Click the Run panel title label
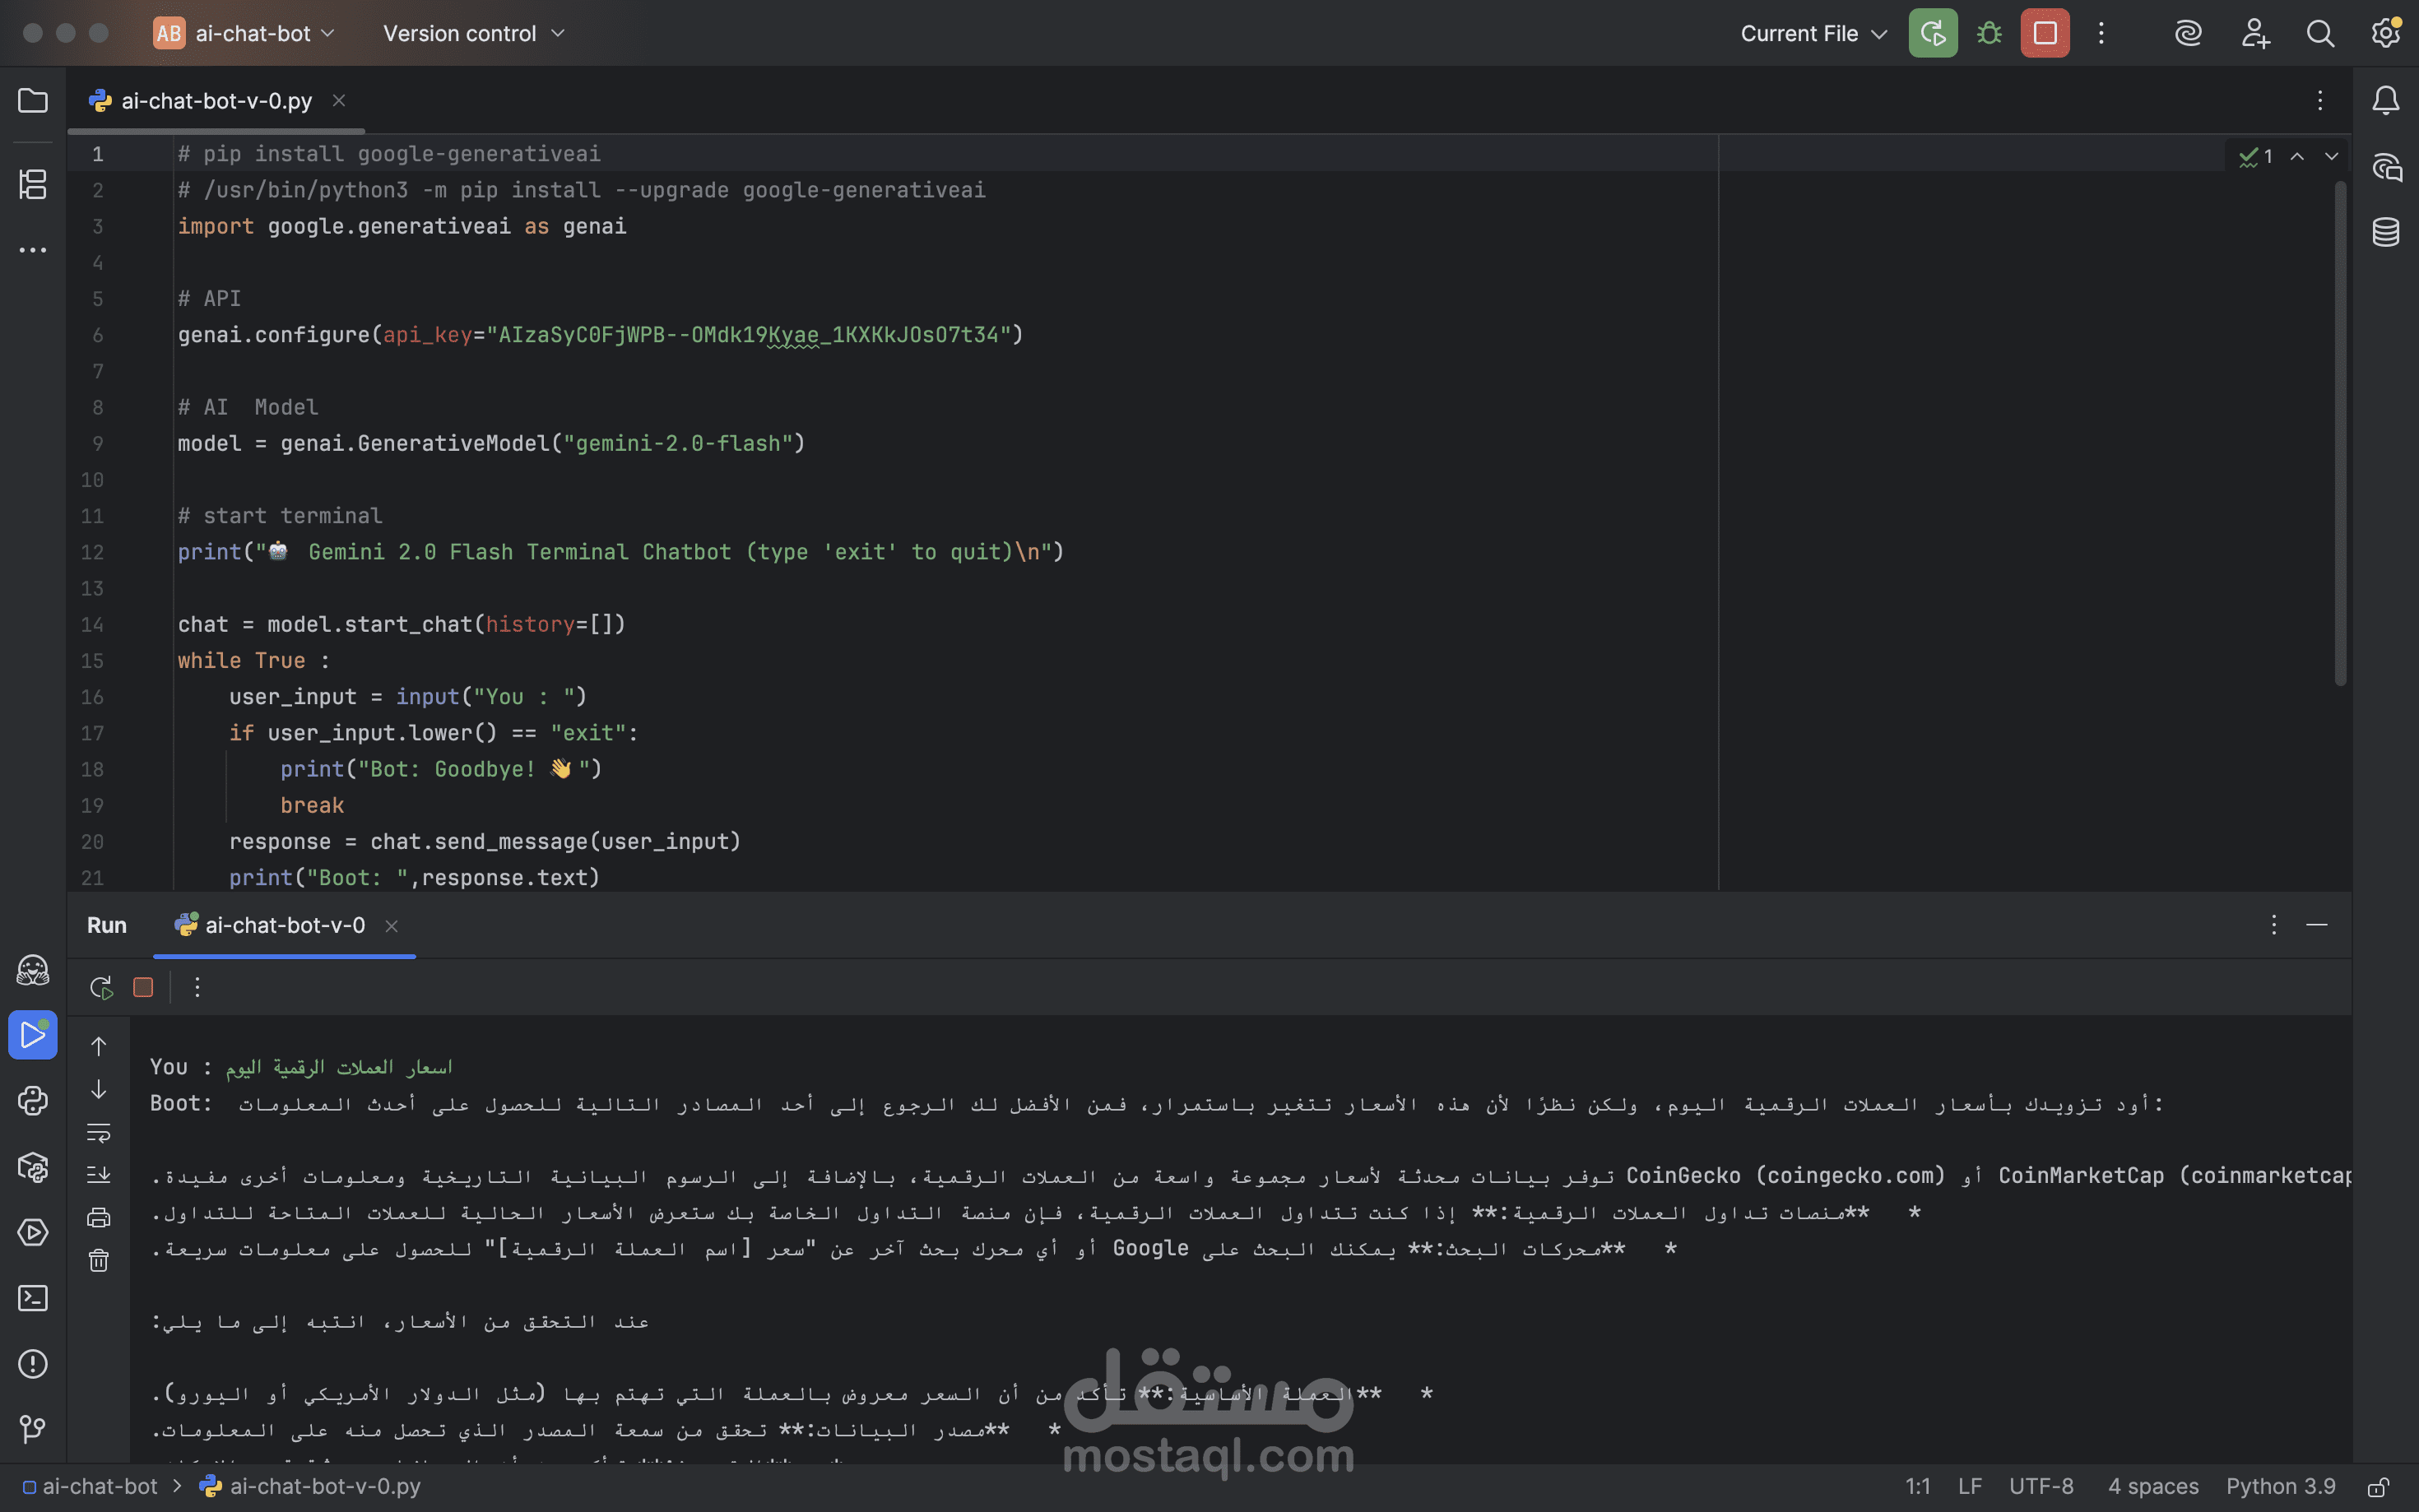2419x1512 pixels. pos(107,926)
